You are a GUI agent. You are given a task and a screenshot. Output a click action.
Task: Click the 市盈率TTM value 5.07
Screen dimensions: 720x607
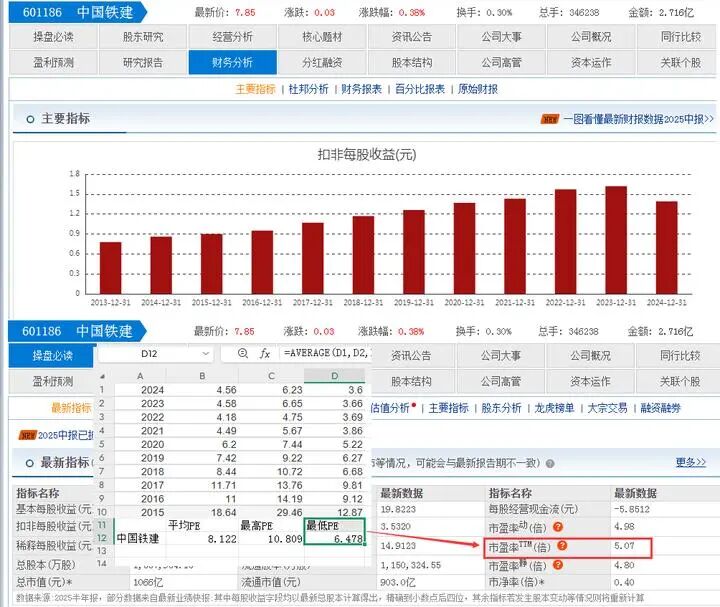(624, 546)
